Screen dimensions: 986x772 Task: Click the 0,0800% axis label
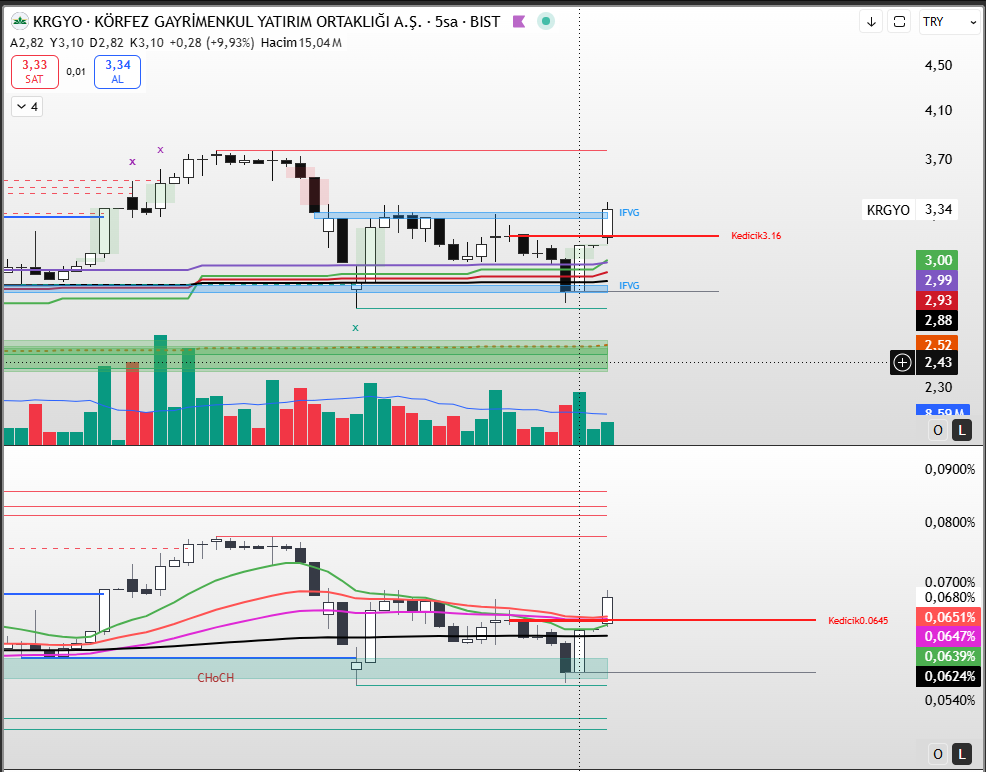950,522
